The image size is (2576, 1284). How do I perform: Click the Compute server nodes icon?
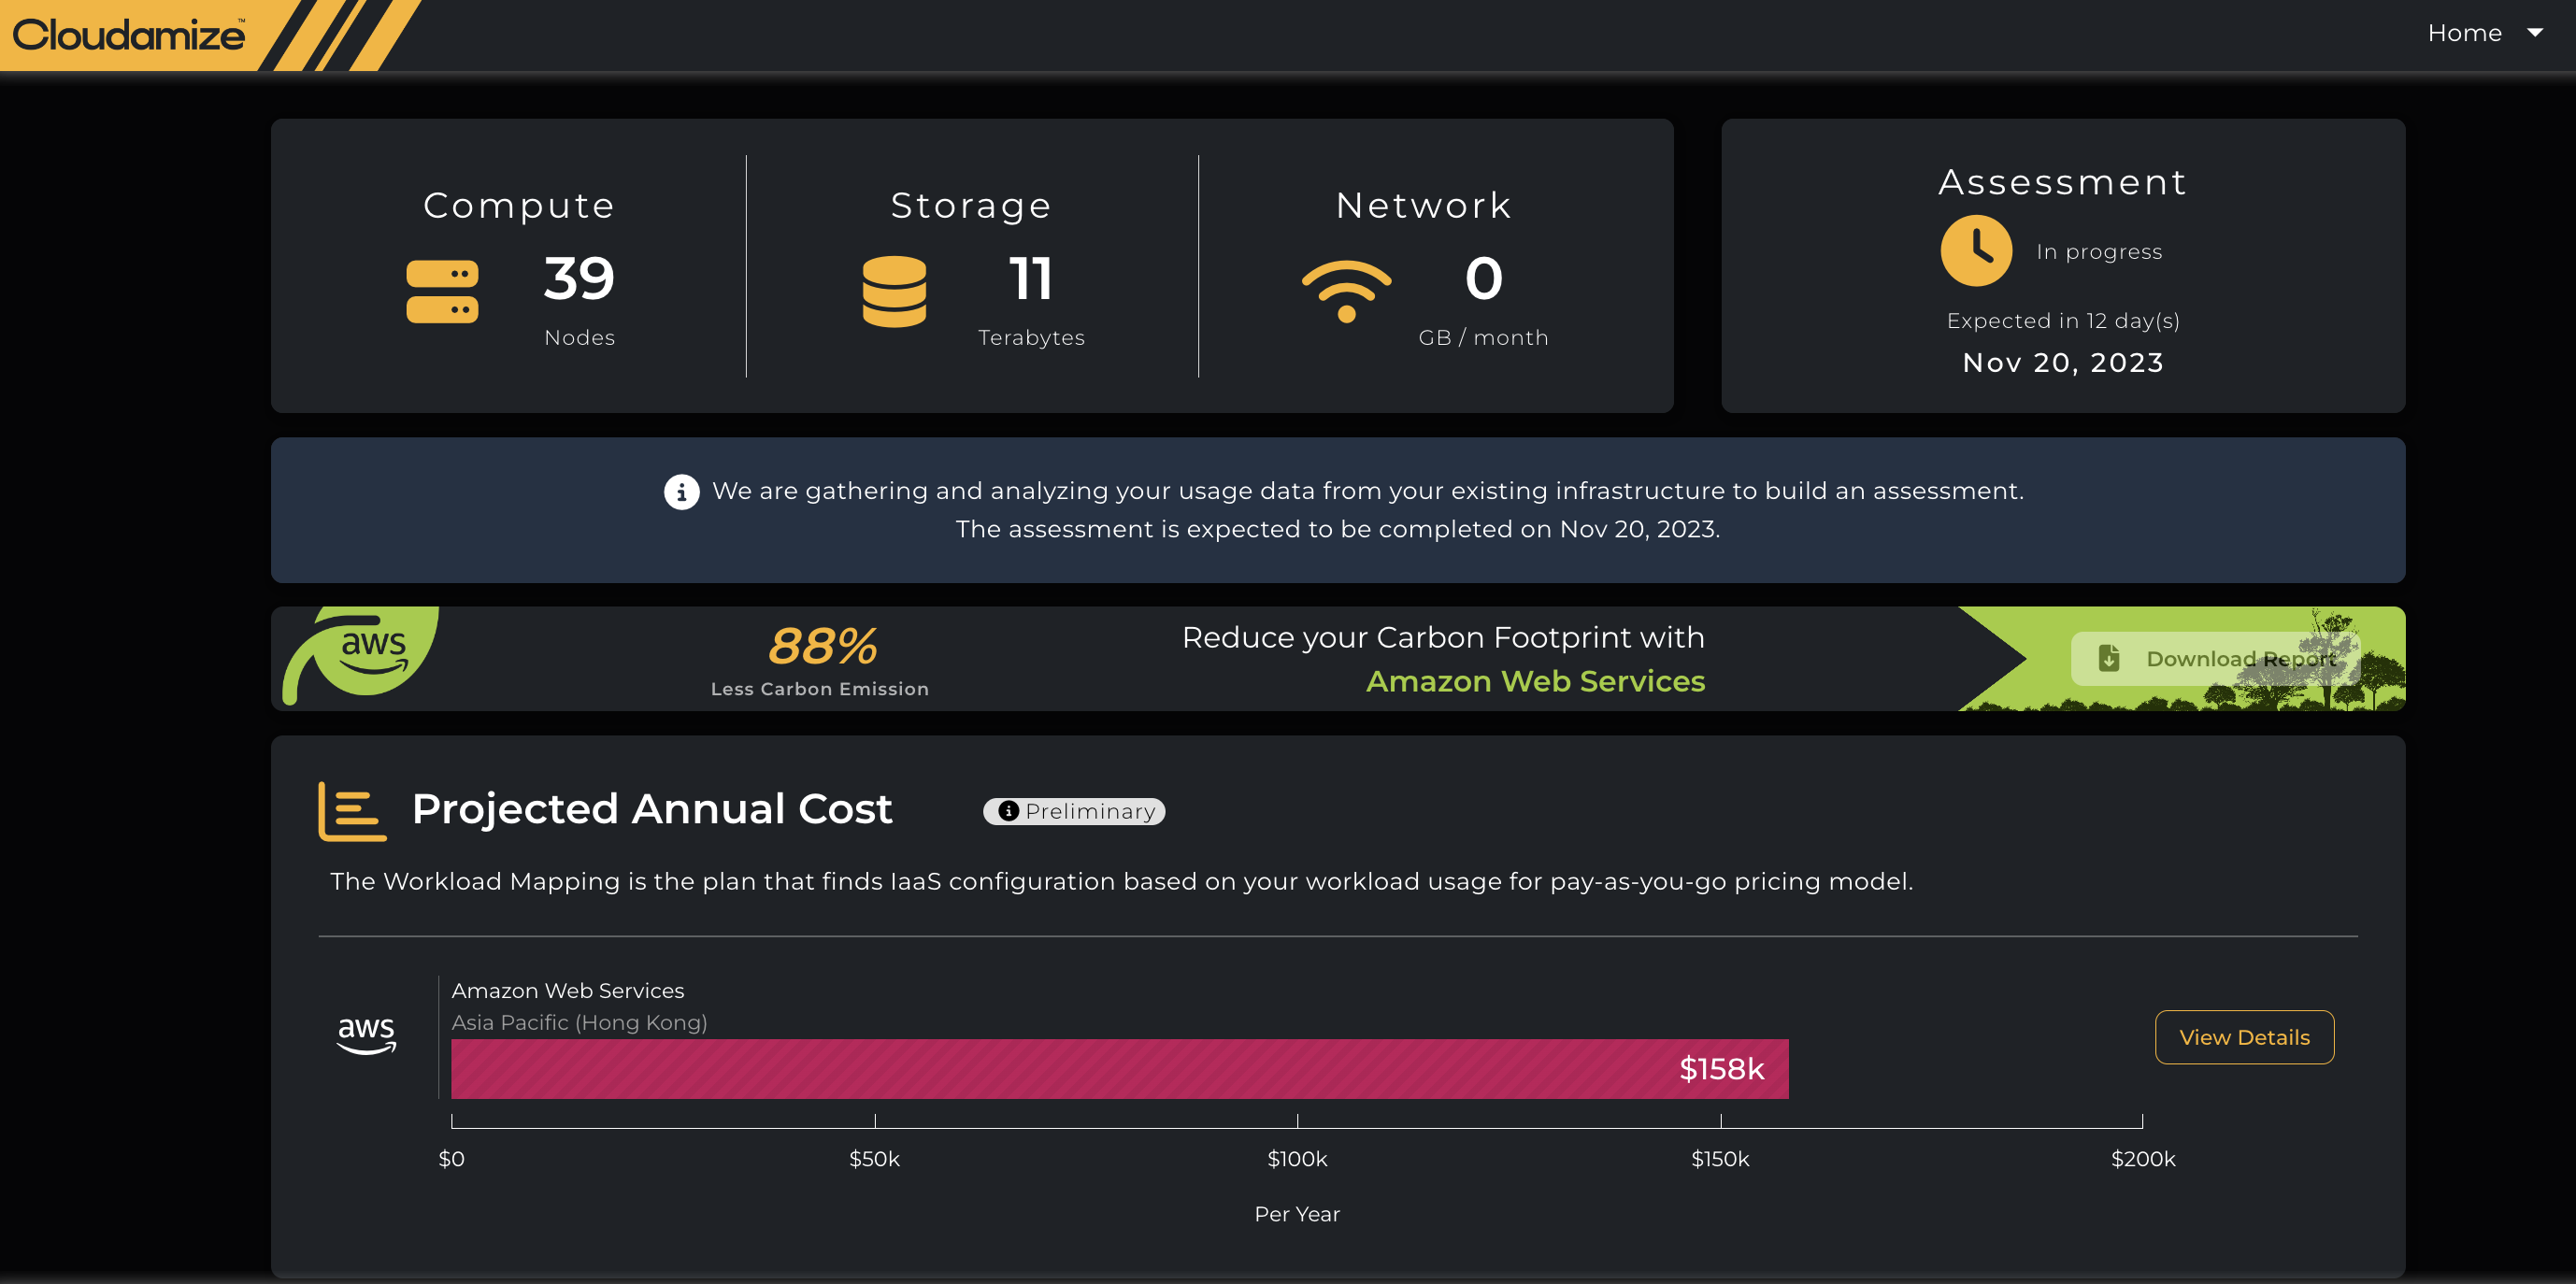pyautogui.click(x=442, y=291)
